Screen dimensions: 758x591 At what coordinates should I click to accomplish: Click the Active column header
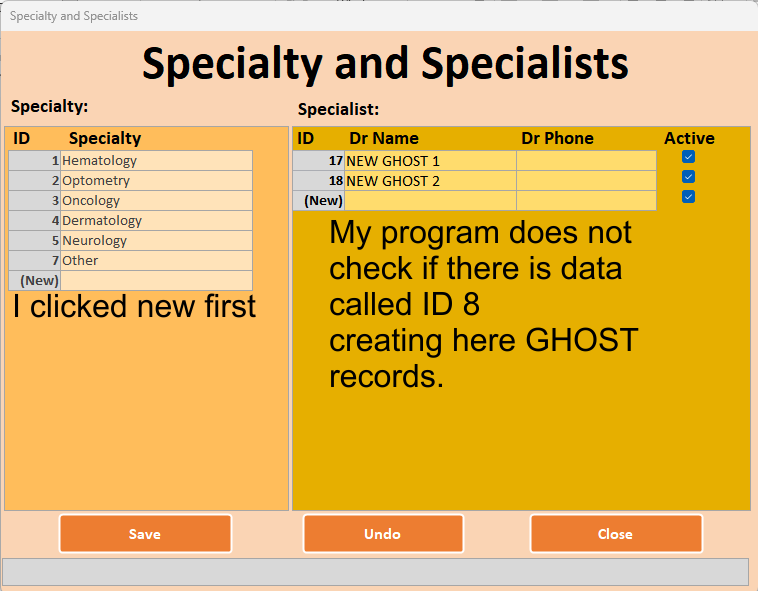pyautogui.click(x=689, y=138)
